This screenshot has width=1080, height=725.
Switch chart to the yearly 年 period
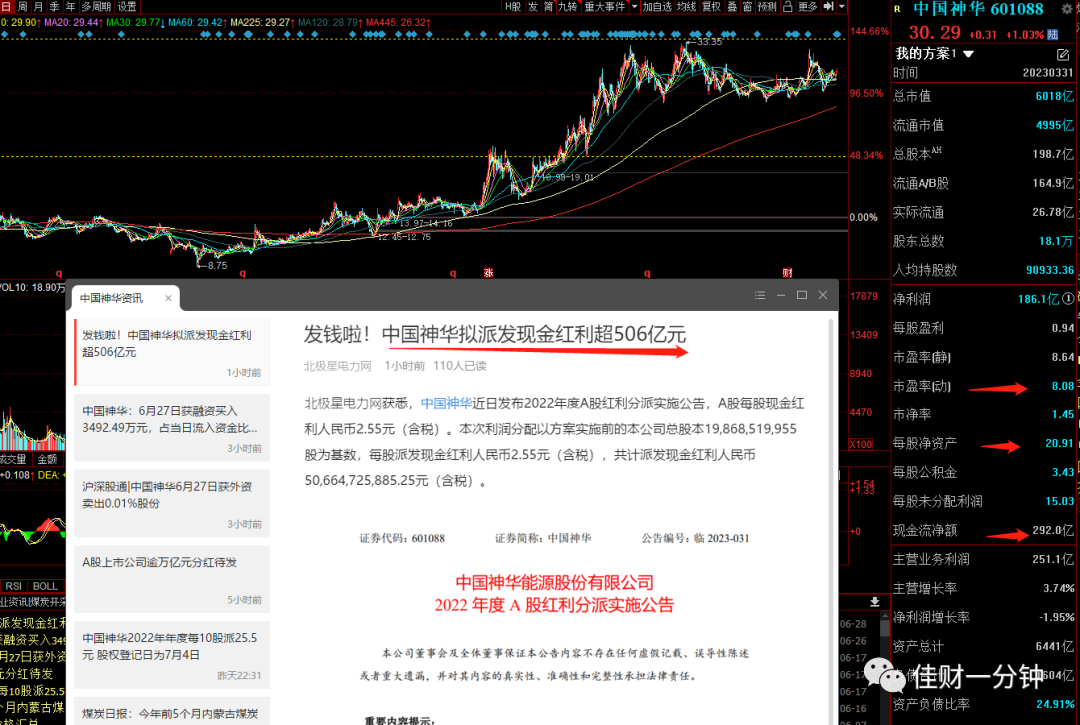point(70,6)
